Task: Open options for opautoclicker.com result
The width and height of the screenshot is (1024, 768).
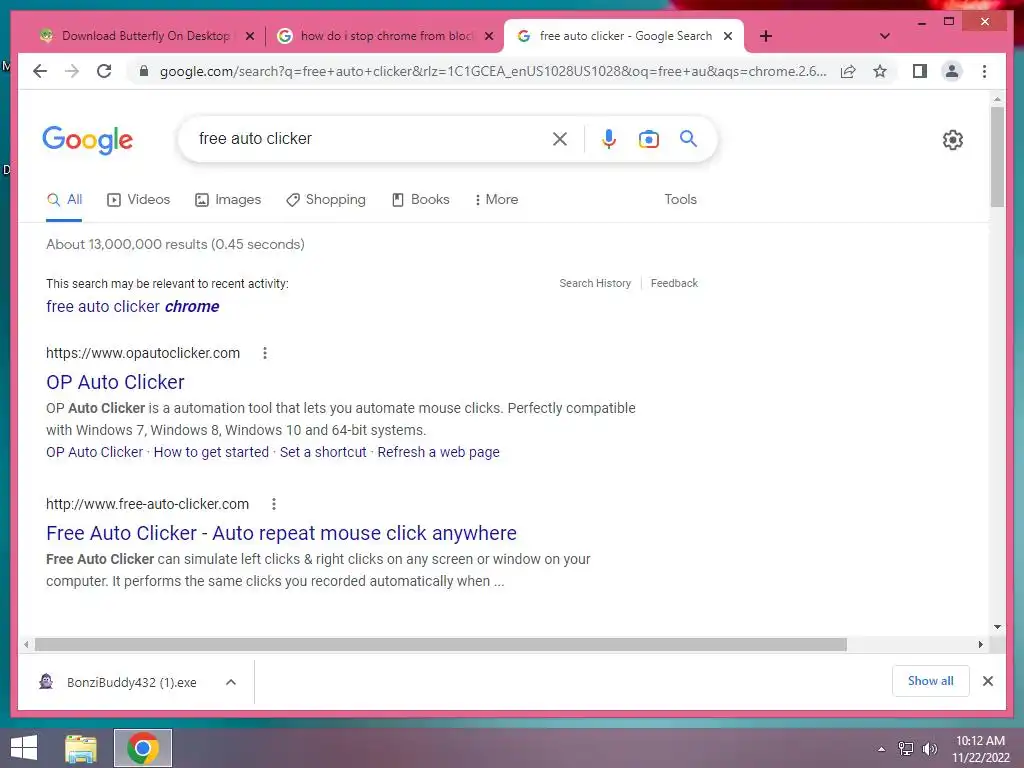Action: [x=264, y=353]
